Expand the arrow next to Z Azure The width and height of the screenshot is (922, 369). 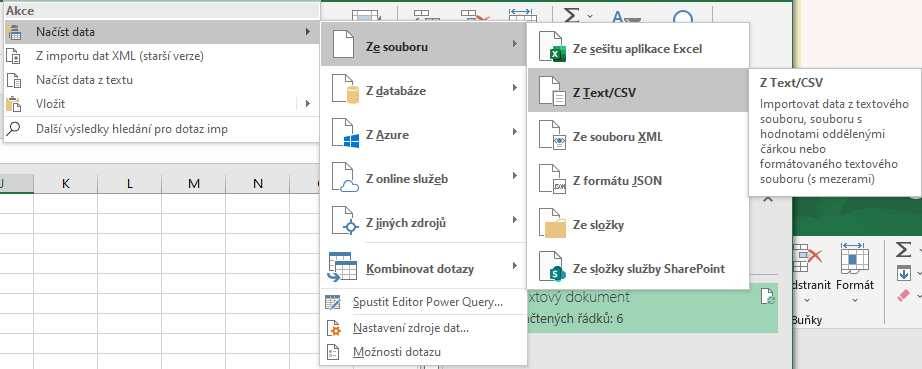click(515, 132)
